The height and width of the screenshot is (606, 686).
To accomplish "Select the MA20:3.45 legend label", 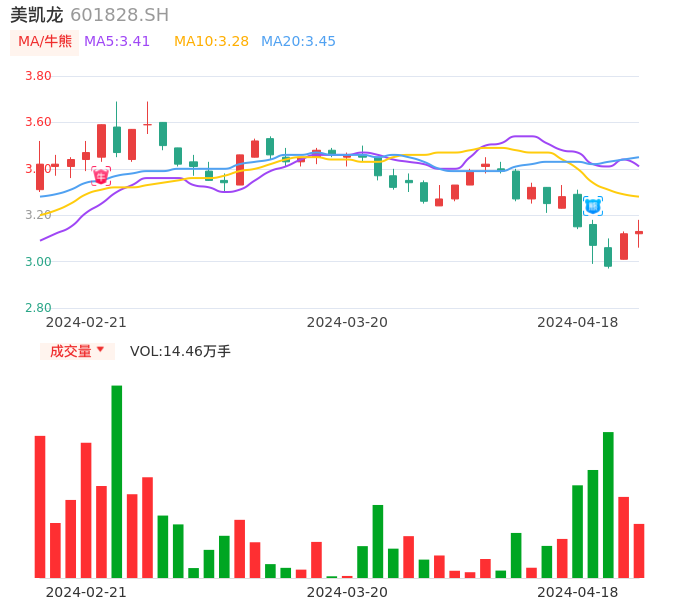I will coord(298,42).
